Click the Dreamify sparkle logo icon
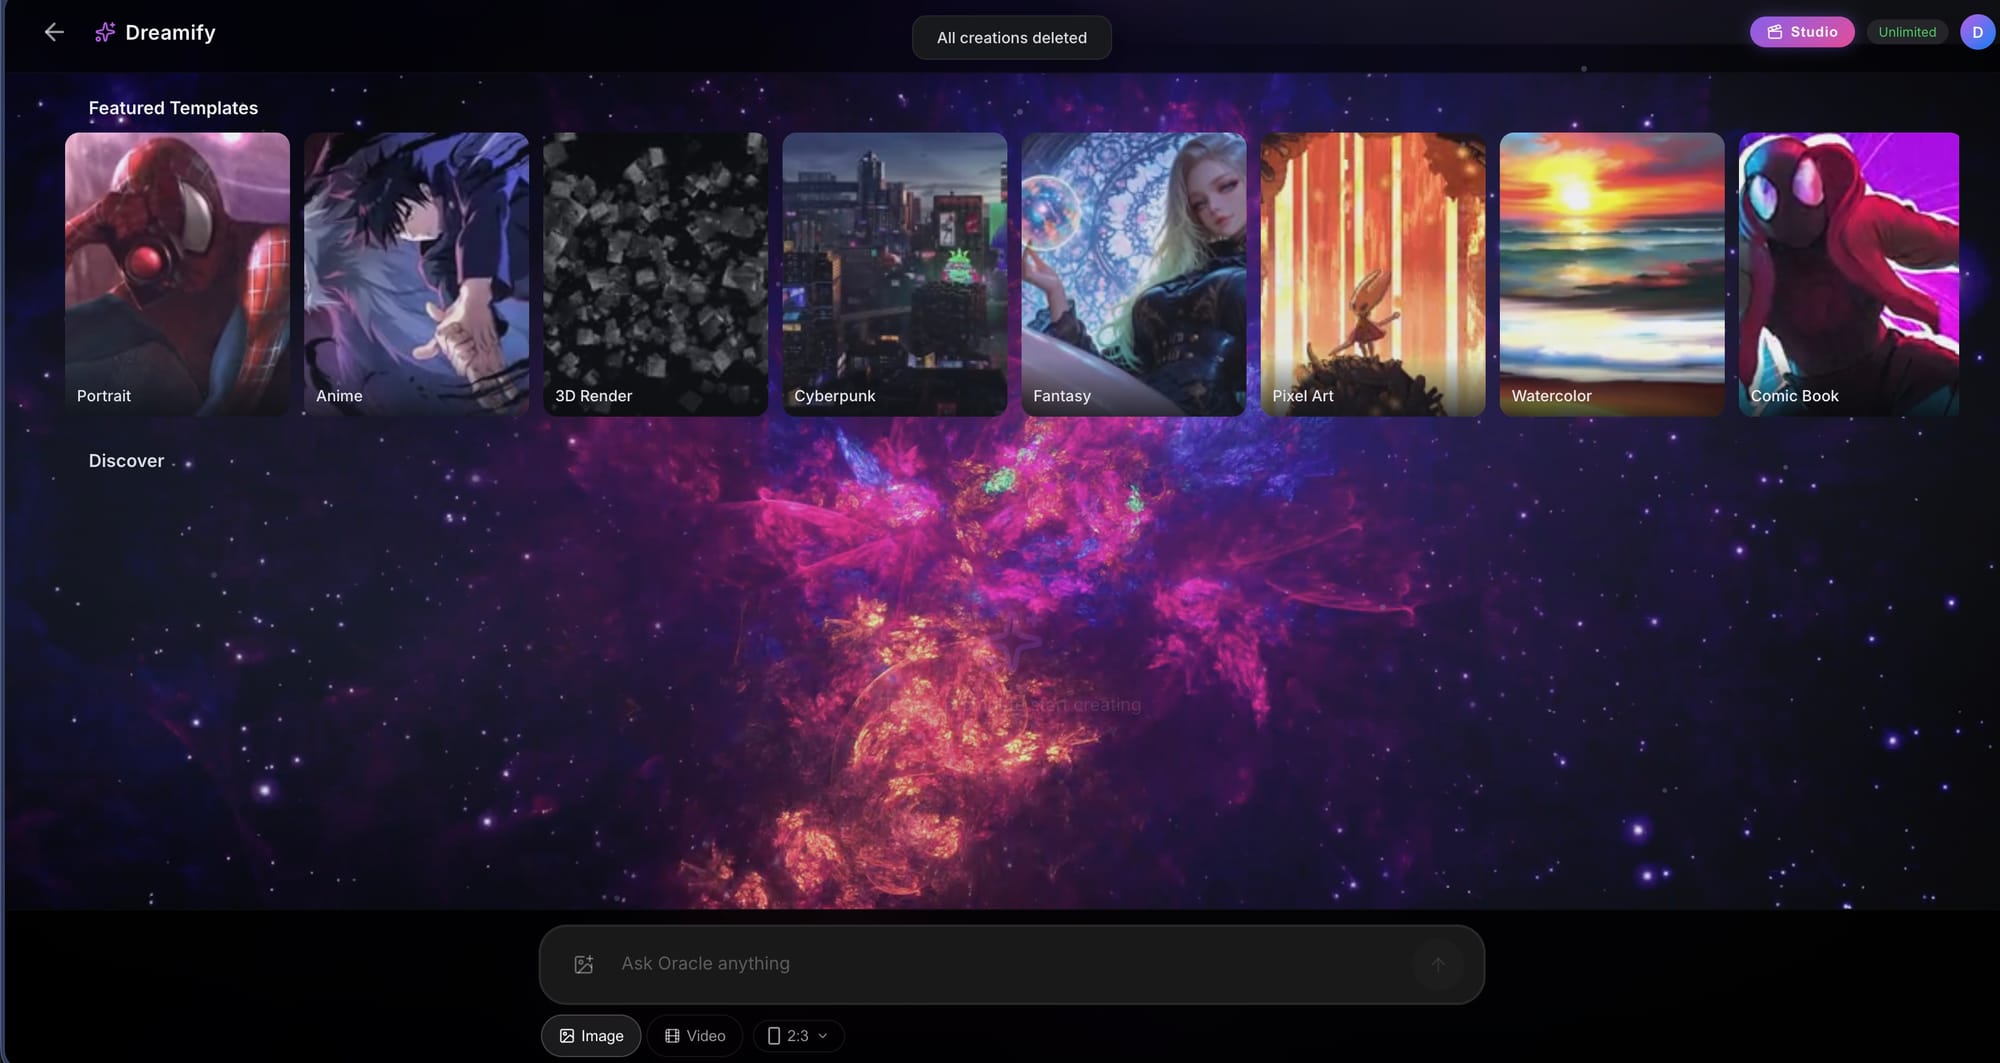This screenshot has height=1063, width=2000. (105, 33)
